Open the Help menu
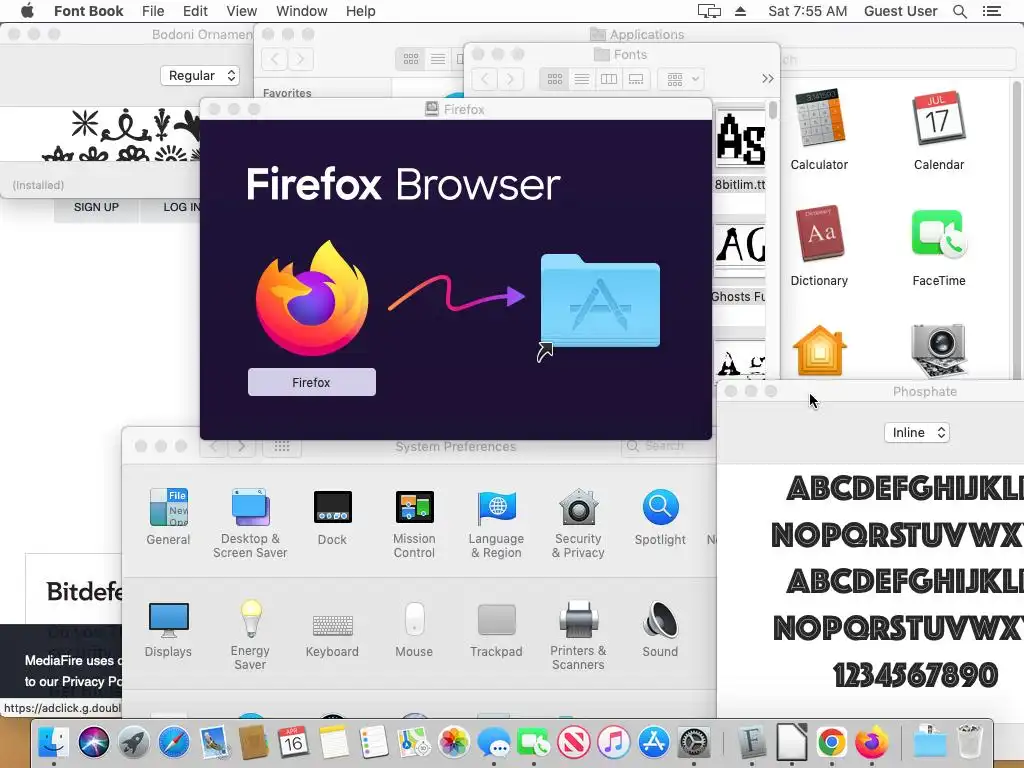The height and width of the screenshot is (768, 1024). pyautogui.click(x=360, y=11)
